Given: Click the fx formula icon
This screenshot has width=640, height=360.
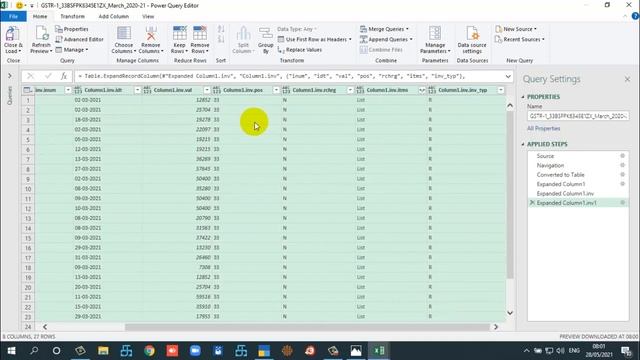Looking at the screenshot, I should click(x=64, y=76).
